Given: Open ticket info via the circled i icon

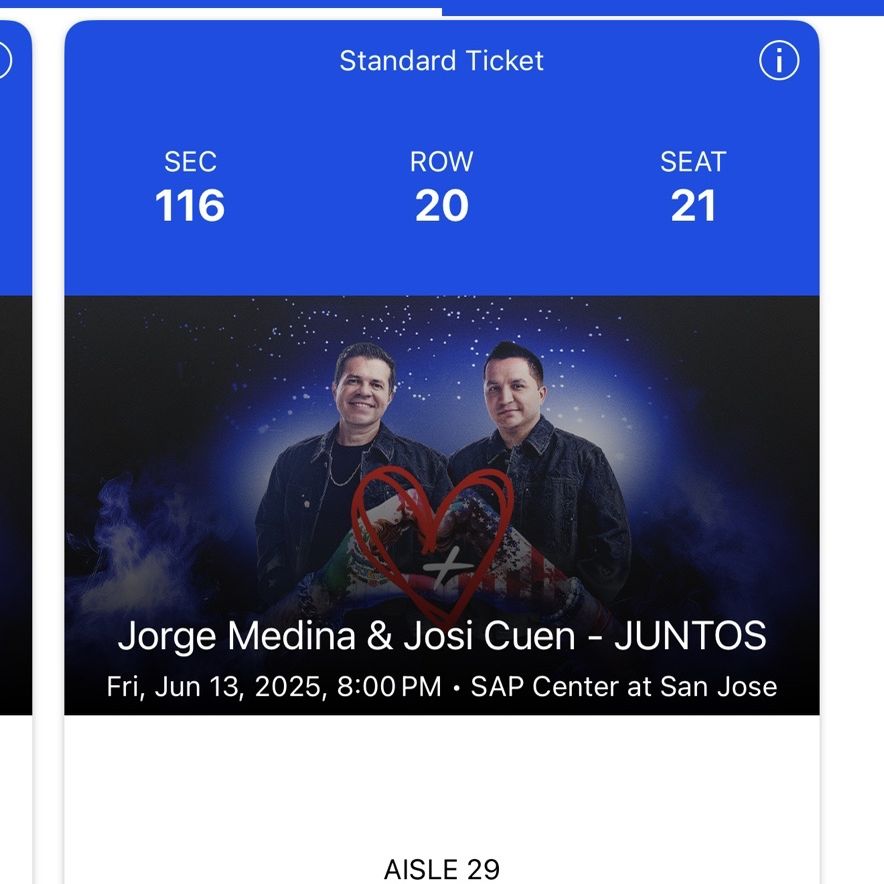Looking at the screenshot, I should point(779,60).
